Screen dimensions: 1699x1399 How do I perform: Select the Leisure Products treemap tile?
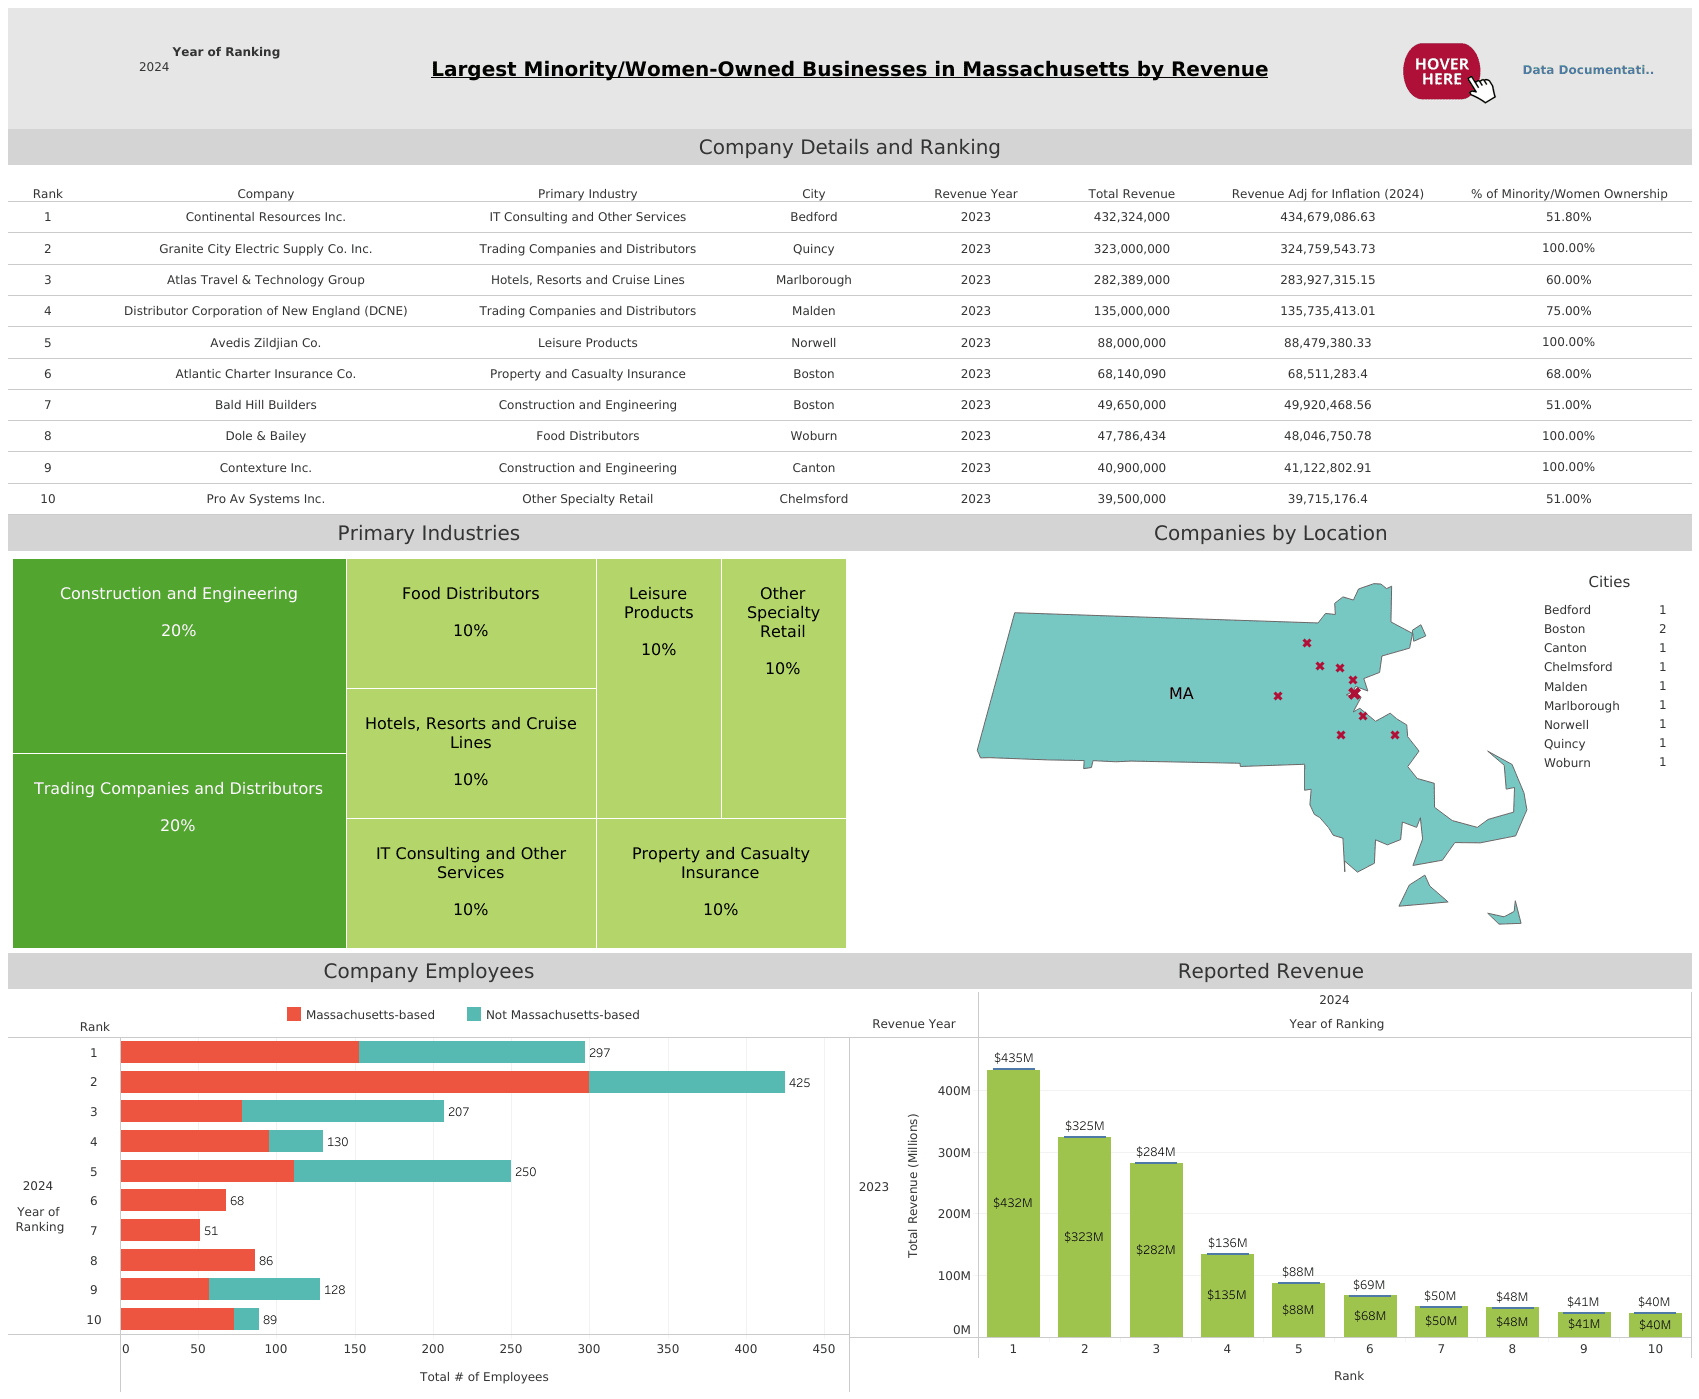point(659,688)
